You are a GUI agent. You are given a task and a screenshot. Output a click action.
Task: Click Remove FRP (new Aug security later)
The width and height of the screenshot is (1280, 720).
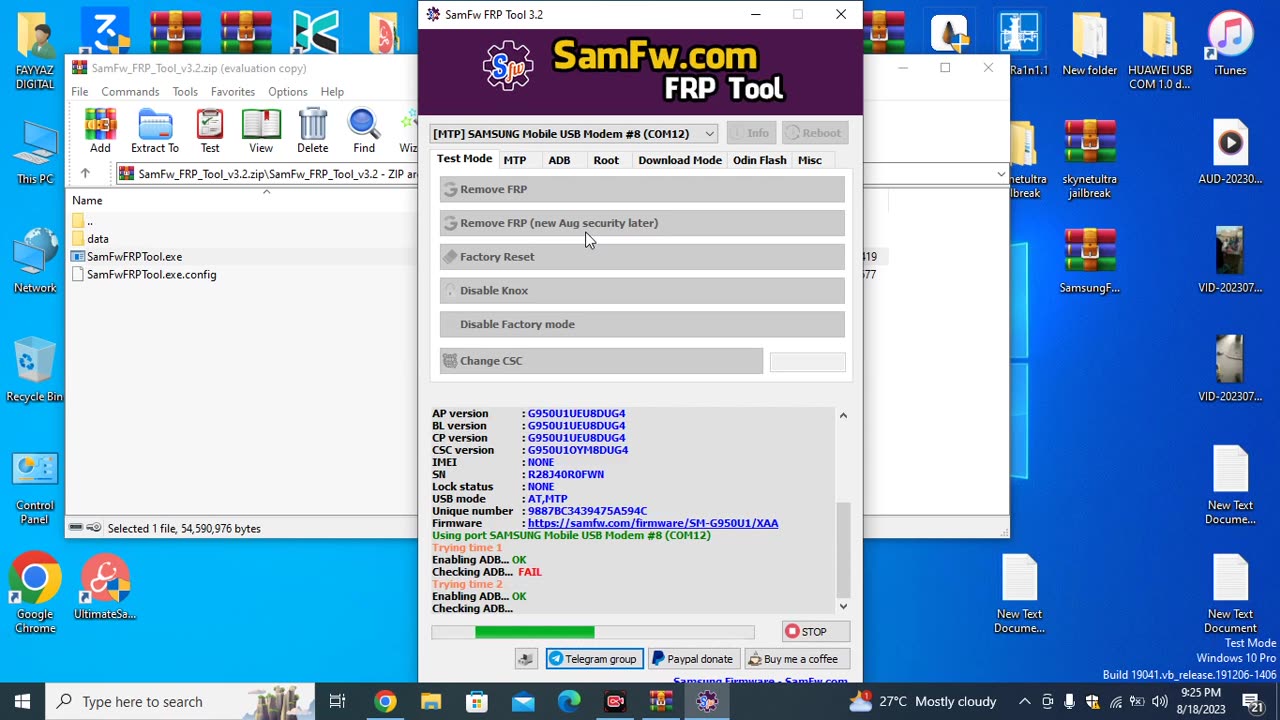click(x=642, y=223)
